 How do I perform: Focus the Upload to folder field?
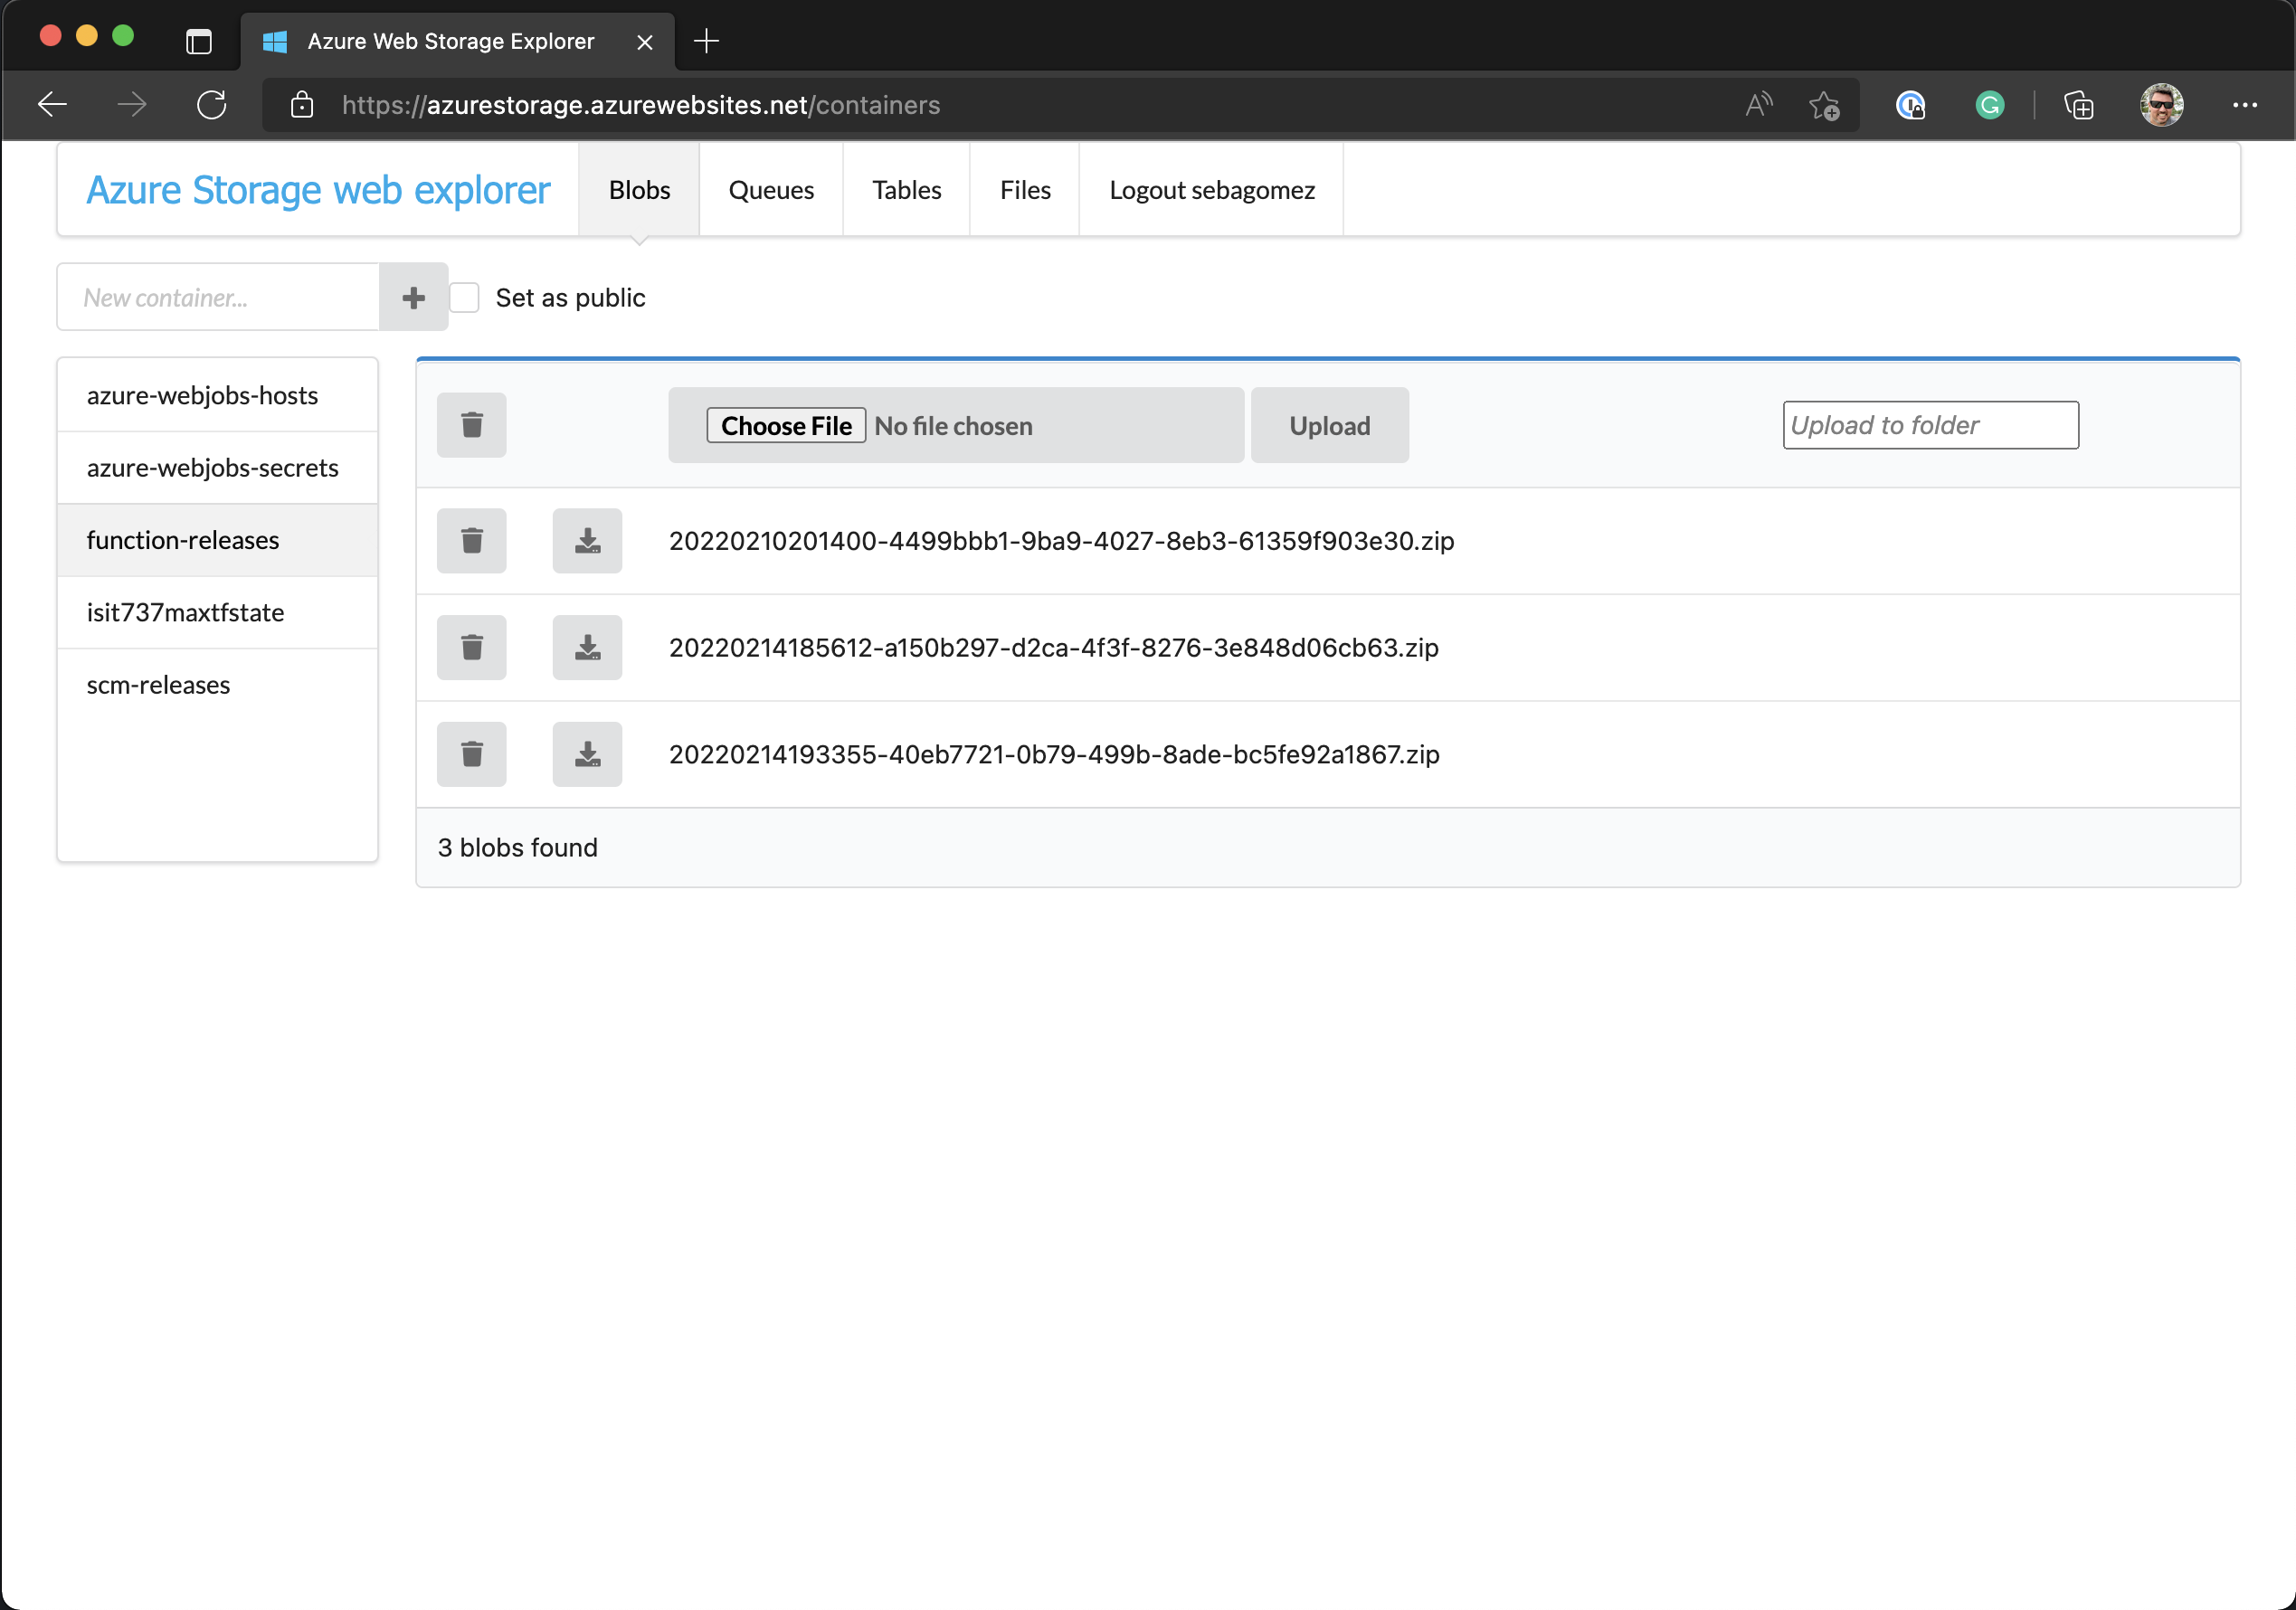pos(1929,425)
